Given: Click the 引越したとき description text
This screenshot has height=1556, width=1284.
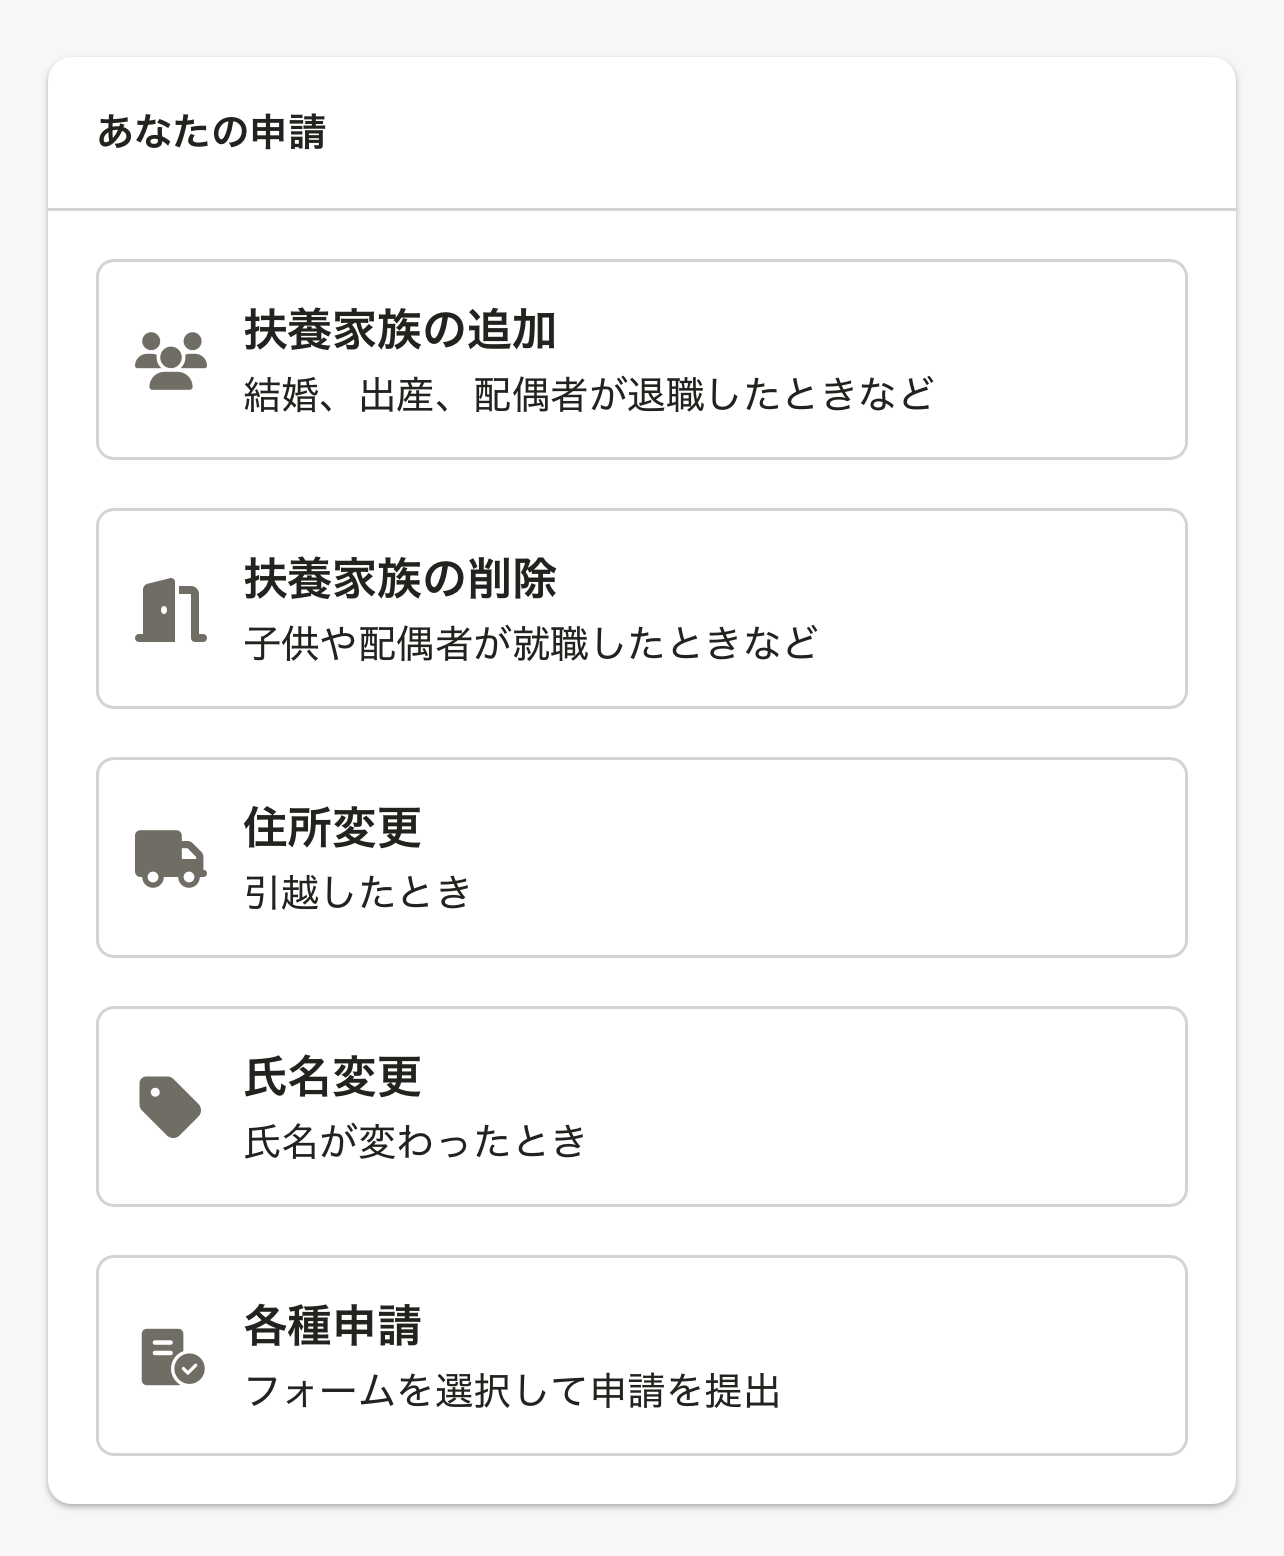Looking at the screenshot, I should point(357,893).
